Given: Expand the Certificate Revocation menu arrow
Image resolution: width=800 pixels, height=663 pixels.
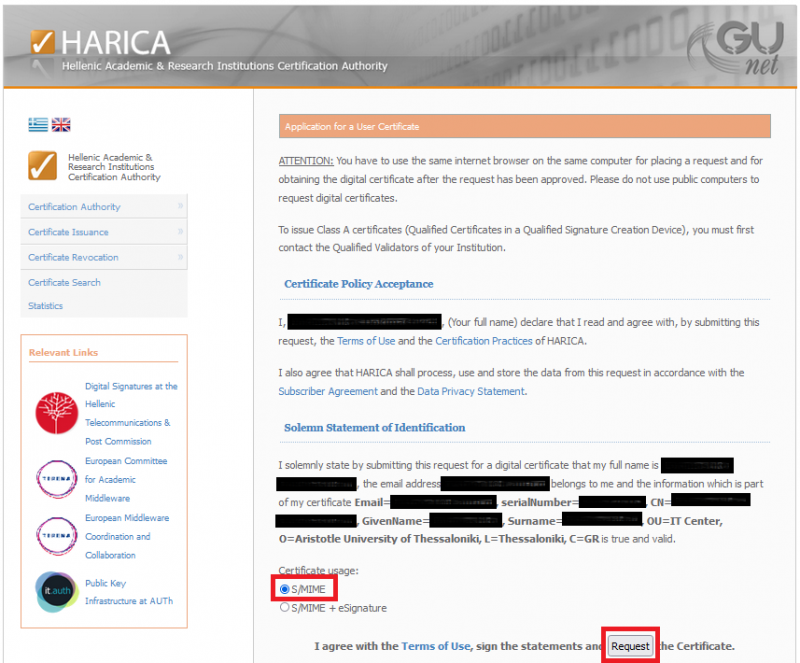Looking at the screenshot, I should pyautogui.click(x=180, y=257).
